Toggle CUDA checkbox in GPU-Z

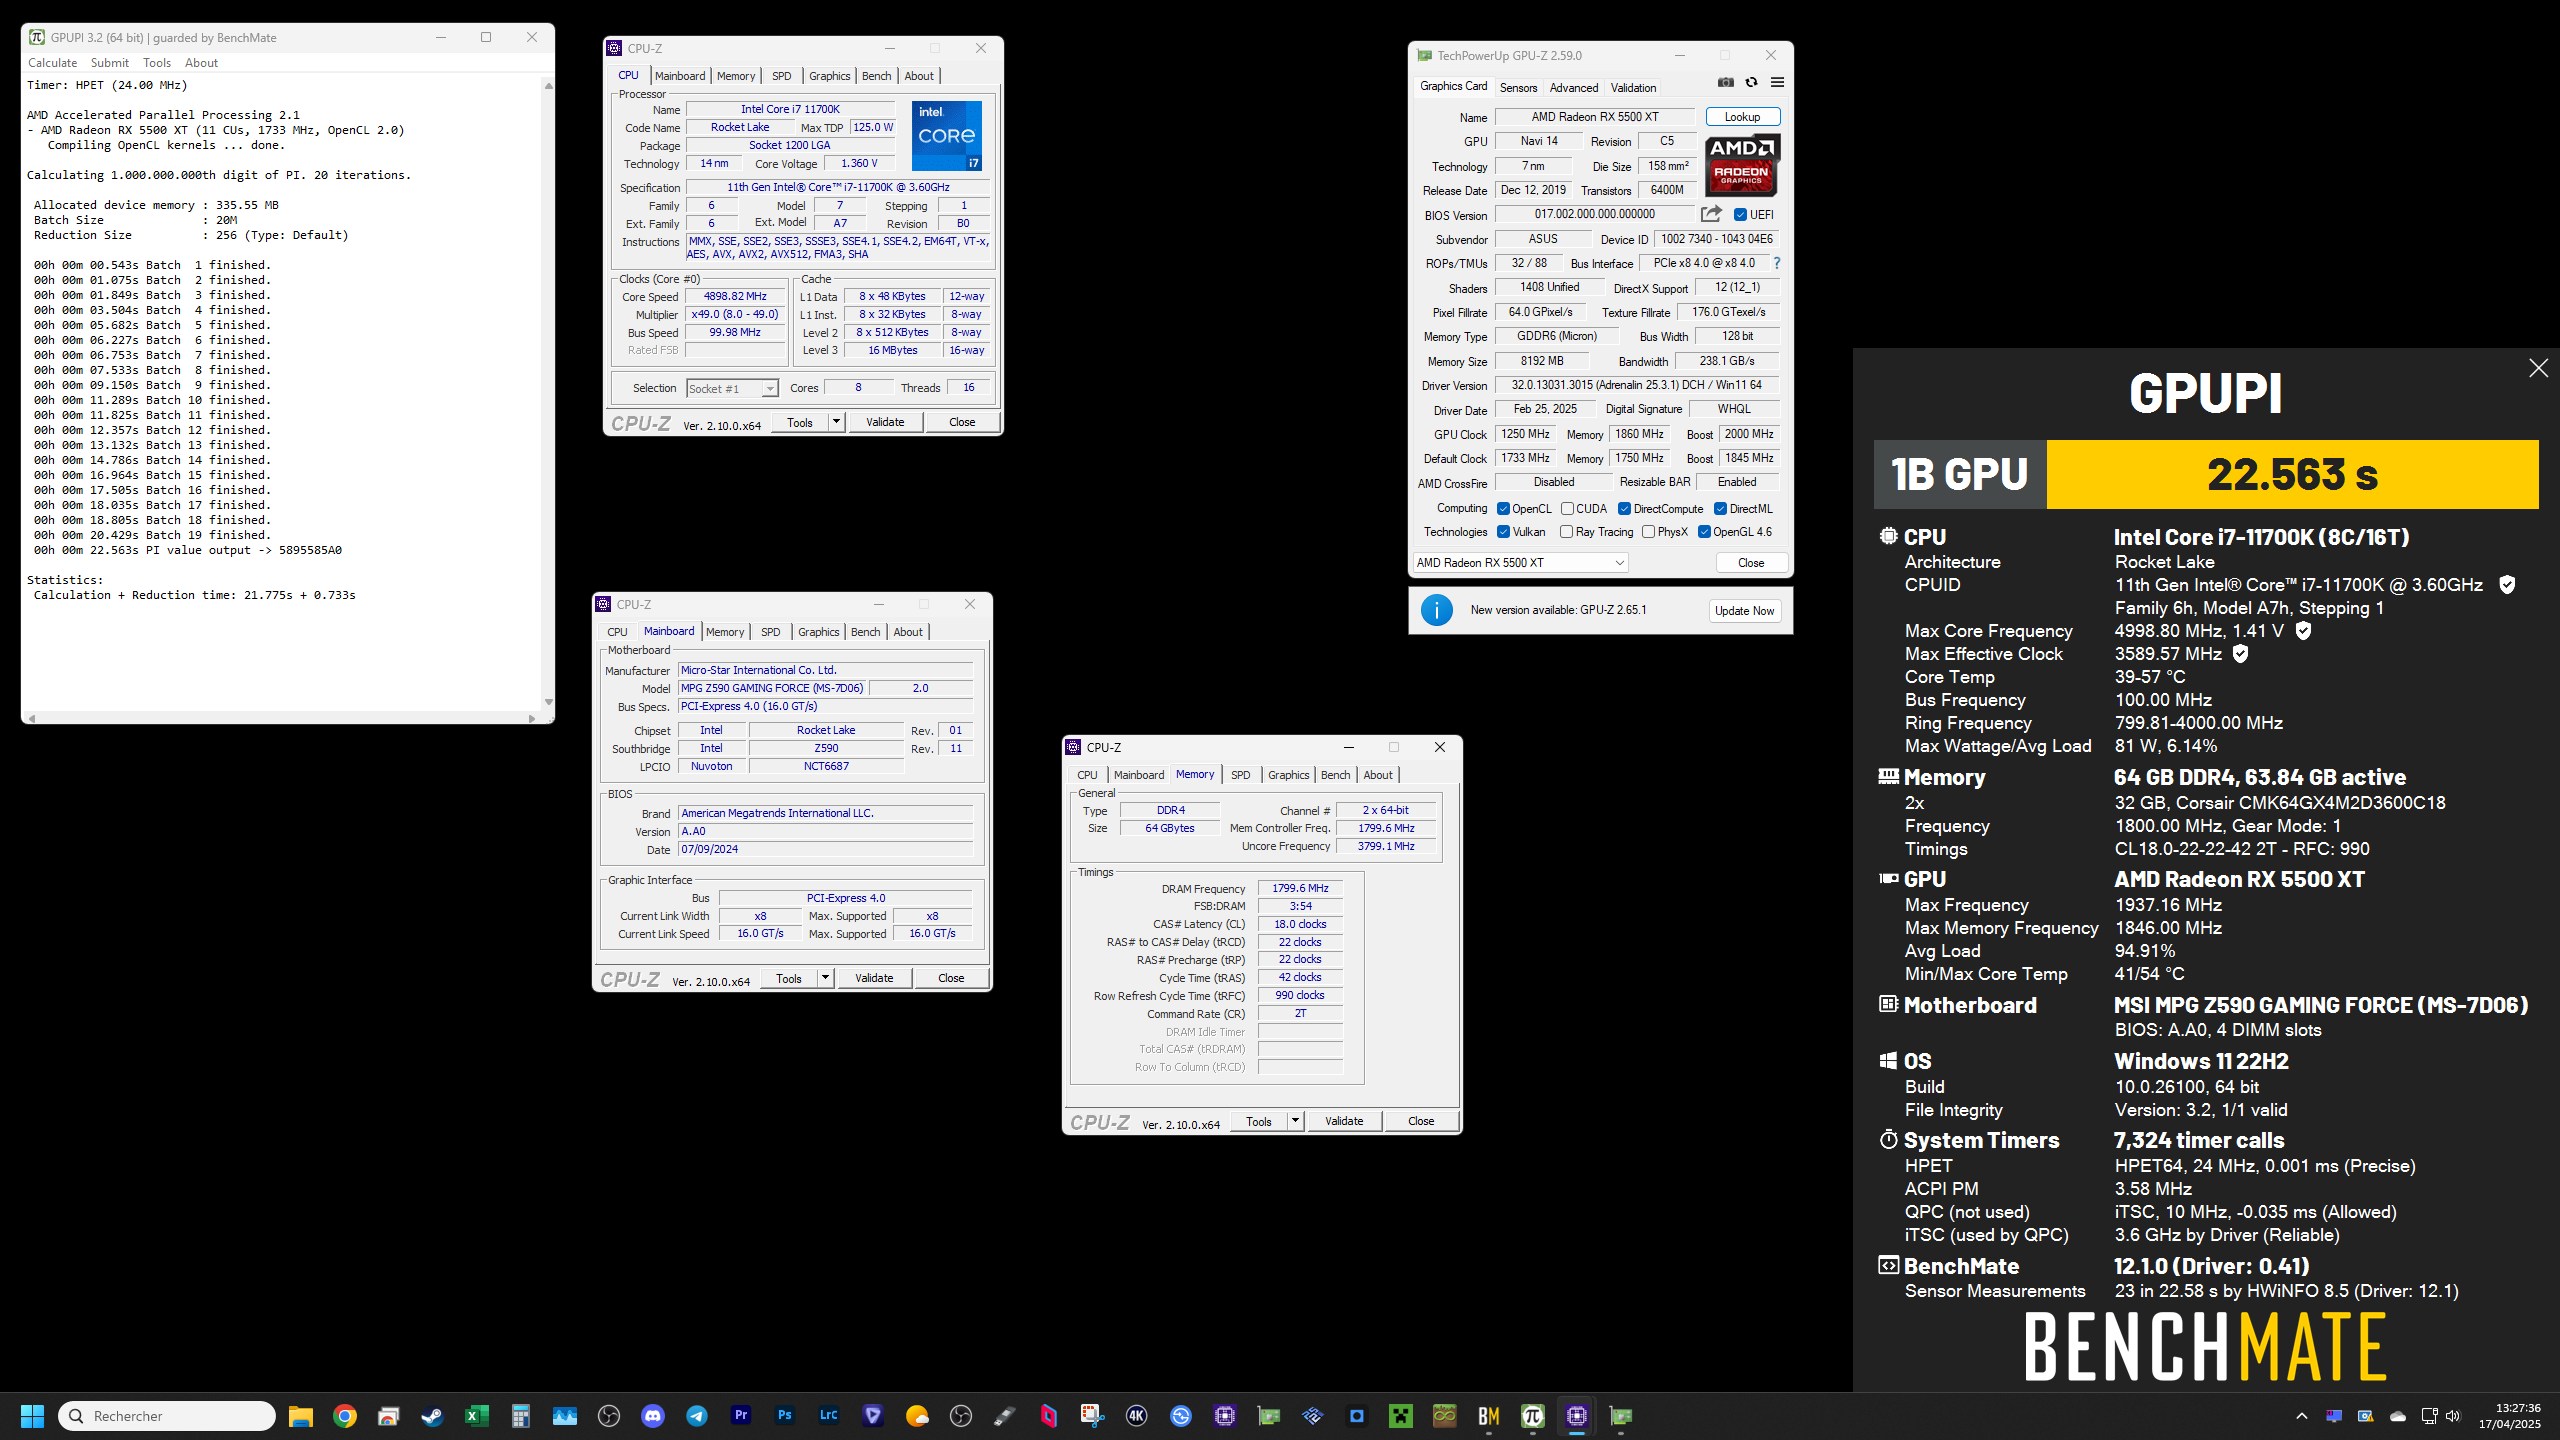tap(1567, 509)
